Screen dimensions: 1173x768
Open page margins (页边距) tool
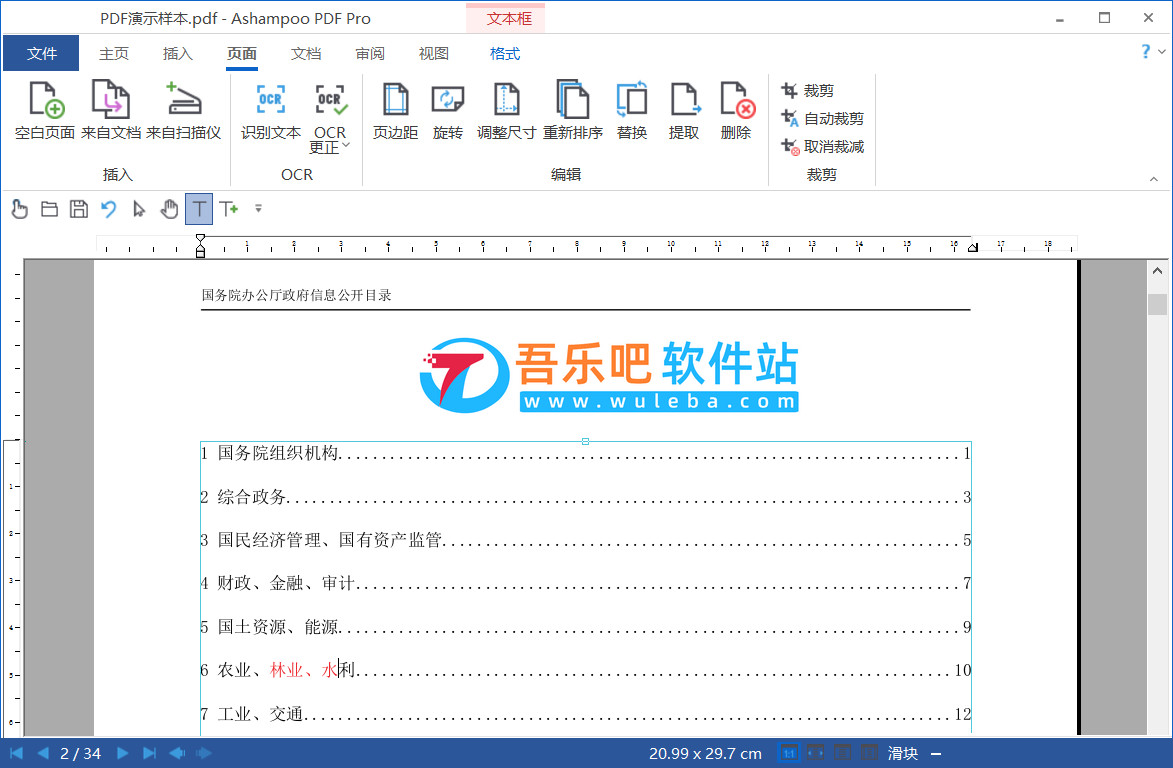[395, 111]
